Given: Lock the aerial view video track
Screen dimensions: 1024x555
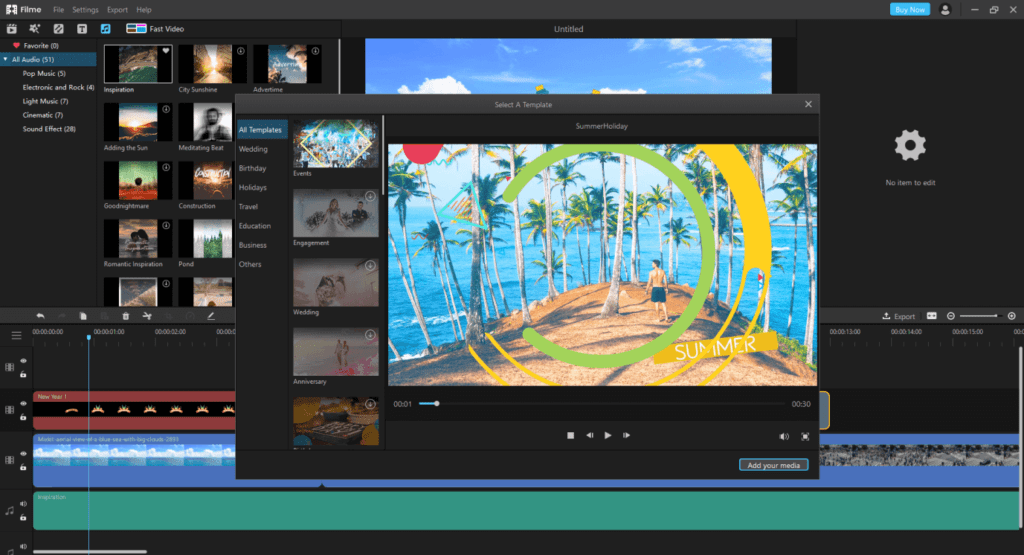Looking at the screenshot, I should [x=24, y=467].
